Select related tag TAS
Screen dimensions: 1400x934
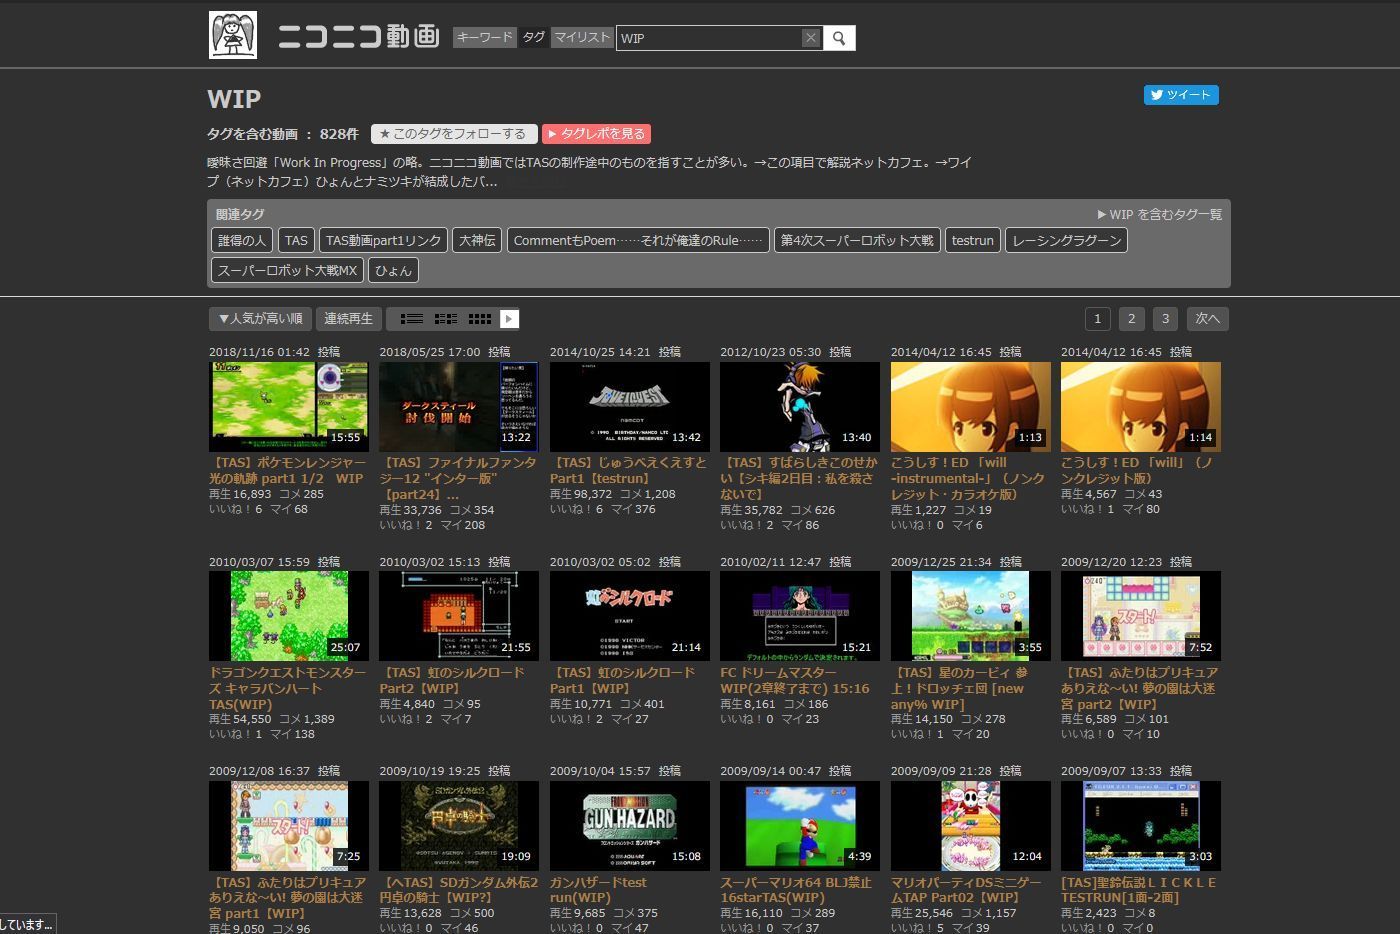click(296, 241)
